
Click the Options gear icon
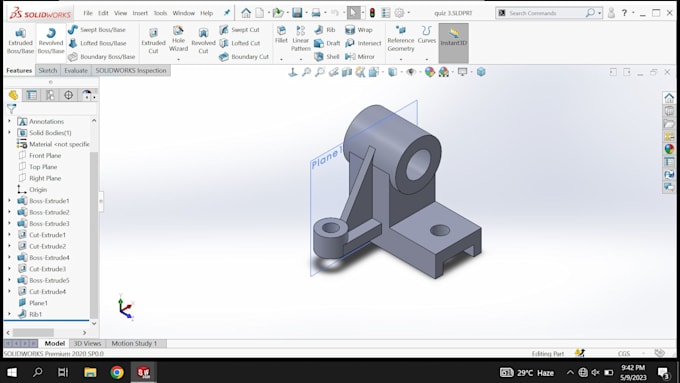(x=399, y=13)
